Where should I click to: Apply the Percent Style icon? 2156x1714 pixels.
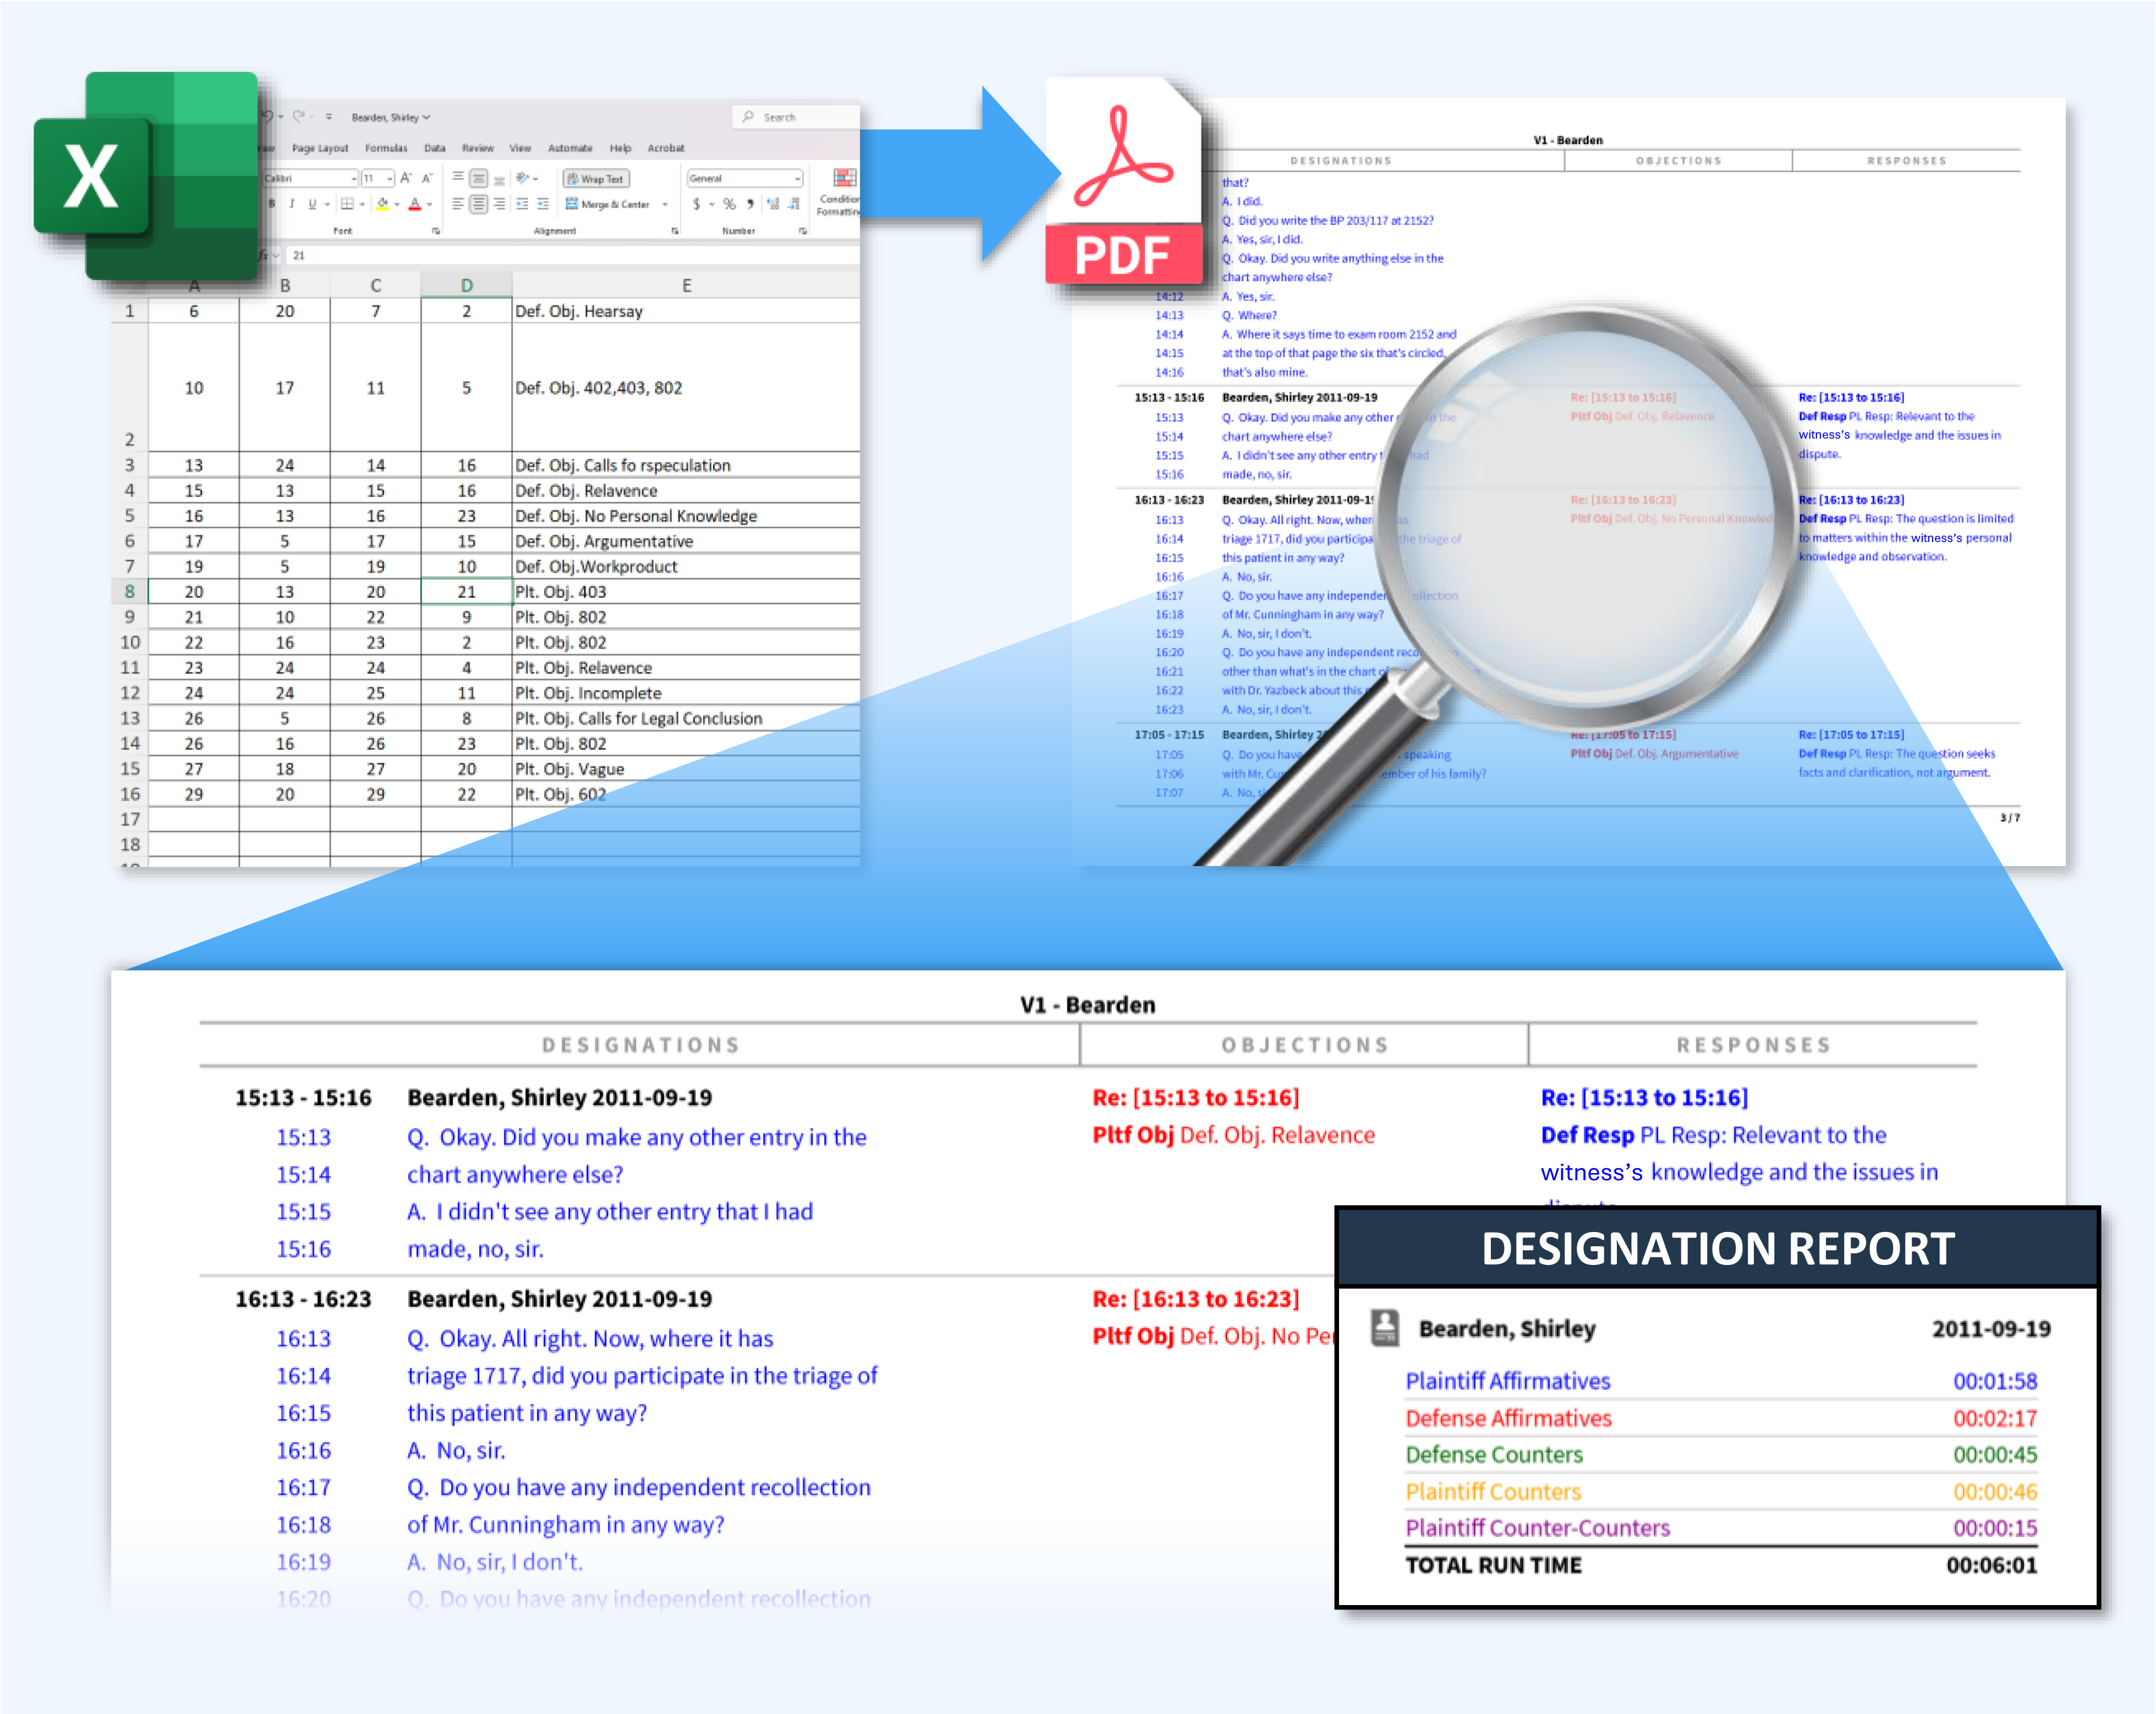click(730, 205)
